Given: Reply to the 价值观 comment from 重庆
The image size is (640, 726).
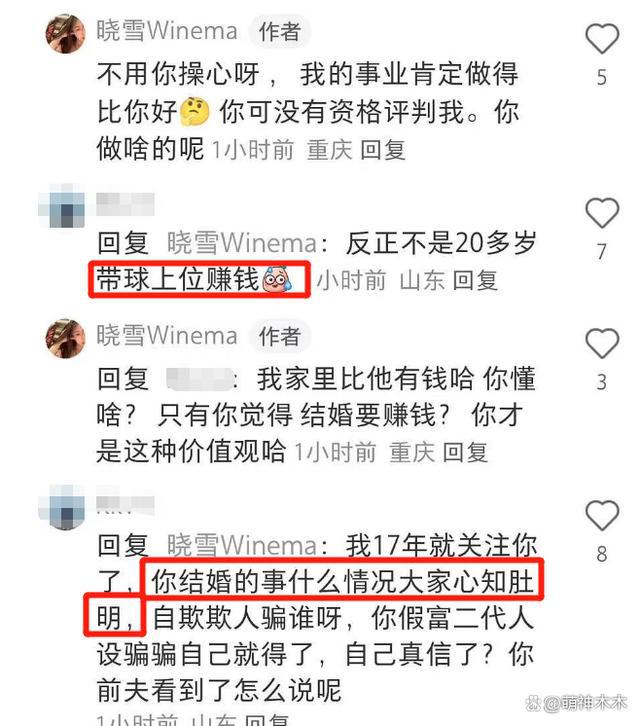Looking at the screenshot, I should (465, 452).
